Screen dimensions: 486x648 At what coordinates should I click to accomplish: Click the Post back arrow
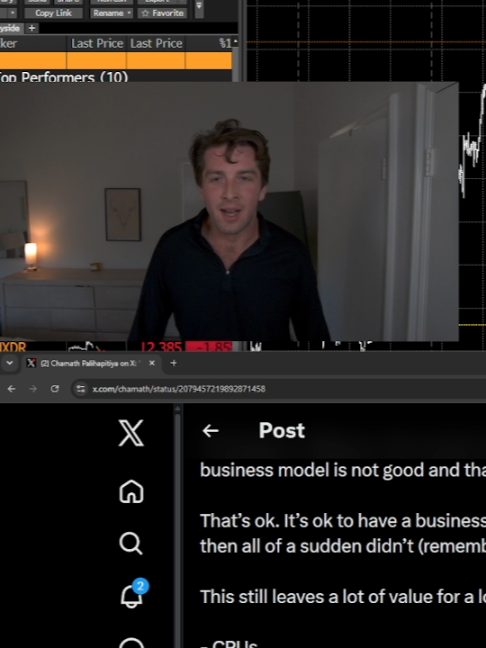click(210, 431)
